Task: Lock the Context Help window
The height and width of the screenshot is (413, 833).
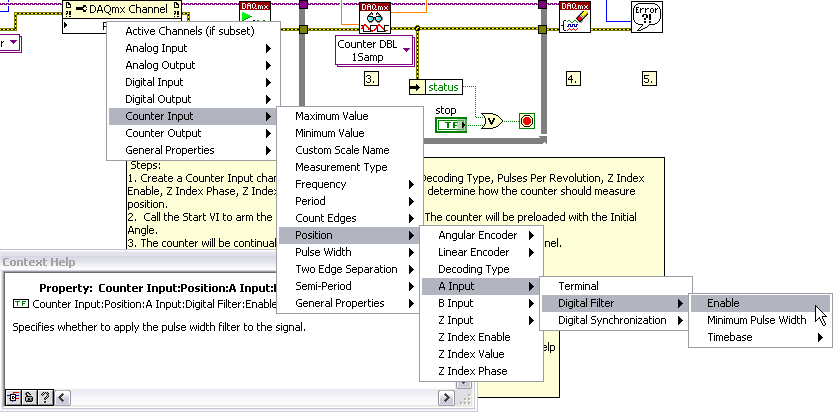Action: pyautogui.click(x=28, y=397)
